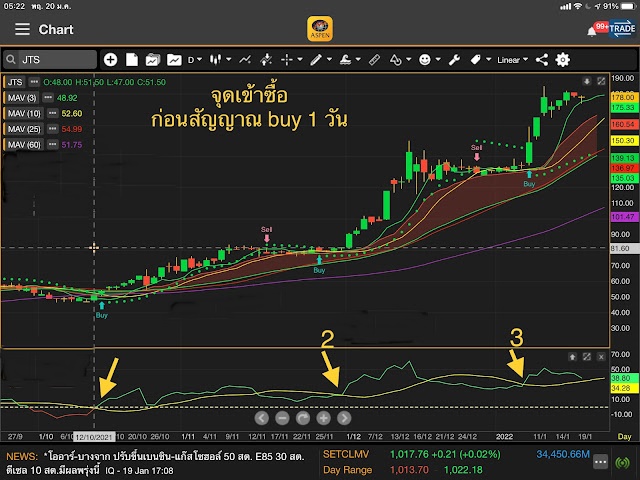Click the SETCLMV index label
Viewport: 640px width, 480px height.
point(346,454)
